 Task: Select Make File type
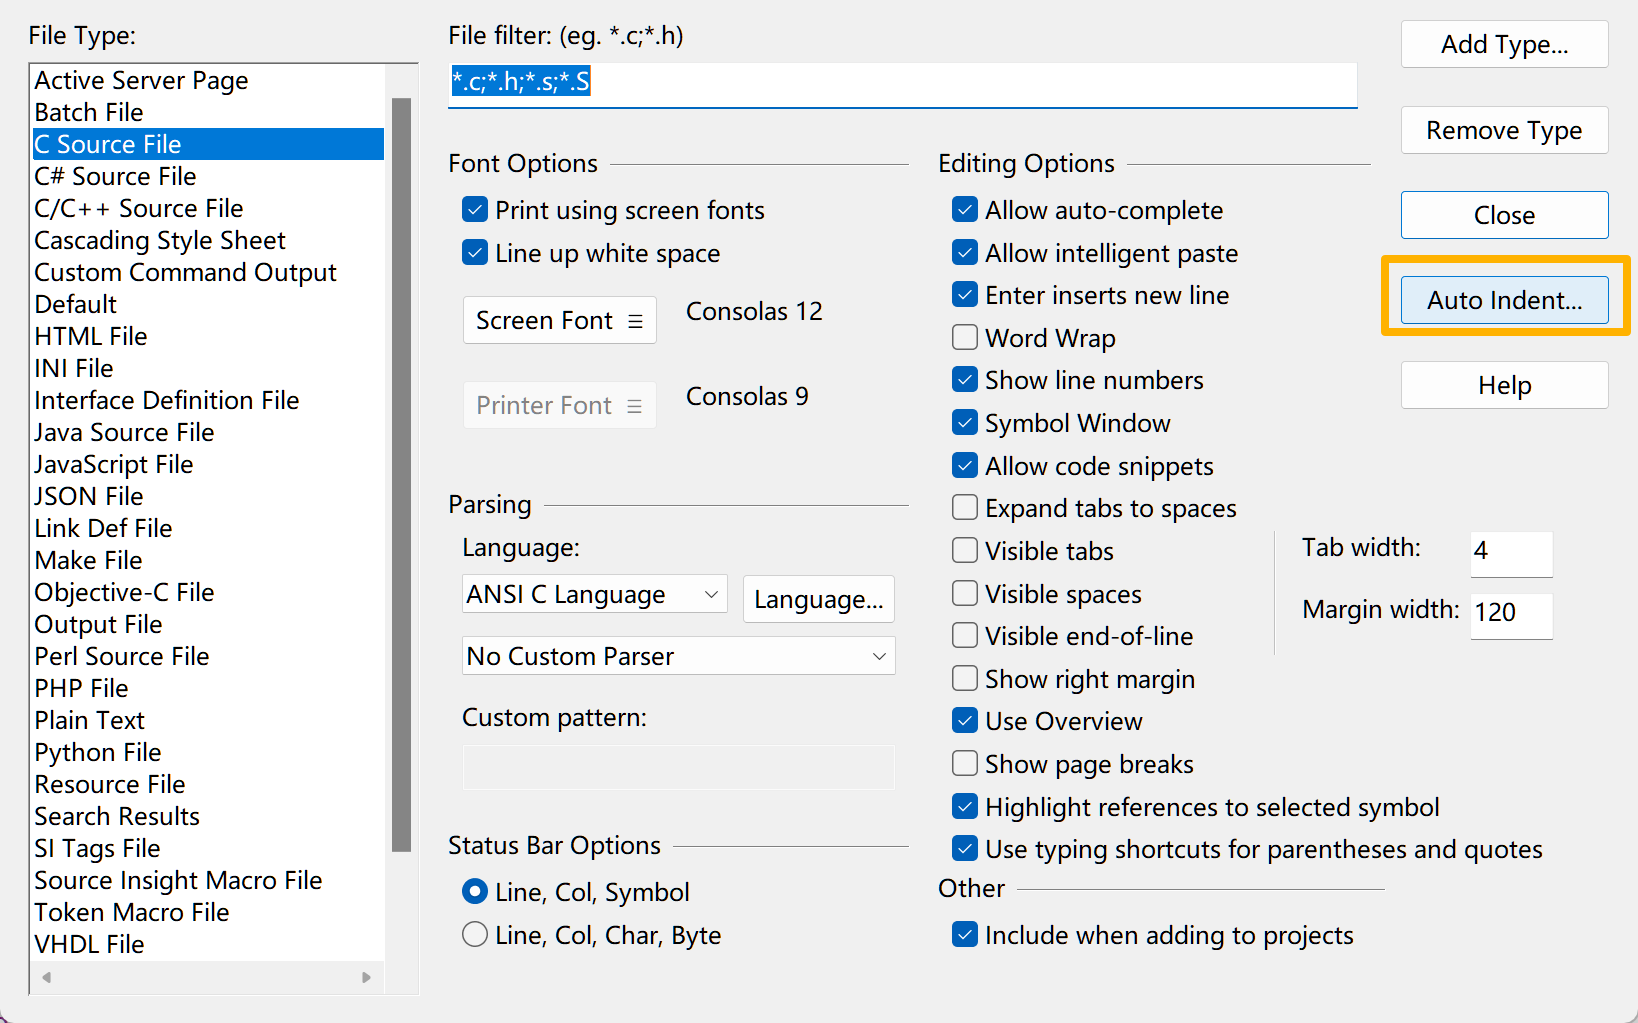(208, 560)
